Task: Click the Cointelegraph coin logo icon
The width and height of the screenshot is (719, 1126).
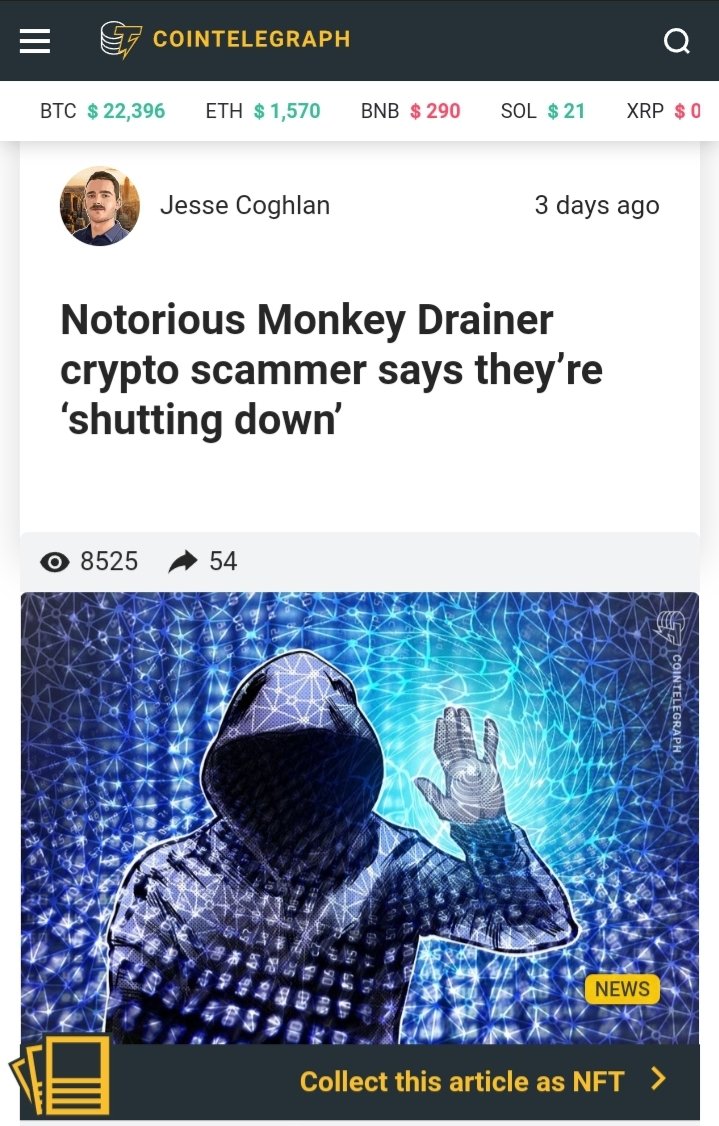Action: click(x=121, y=39)
